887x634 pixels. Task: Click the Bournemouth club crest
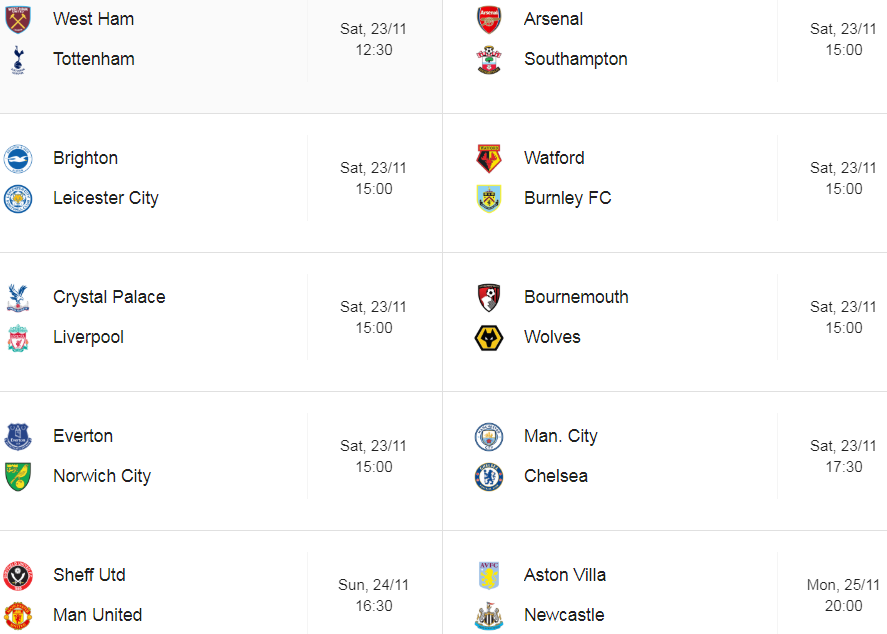point(489,297)
